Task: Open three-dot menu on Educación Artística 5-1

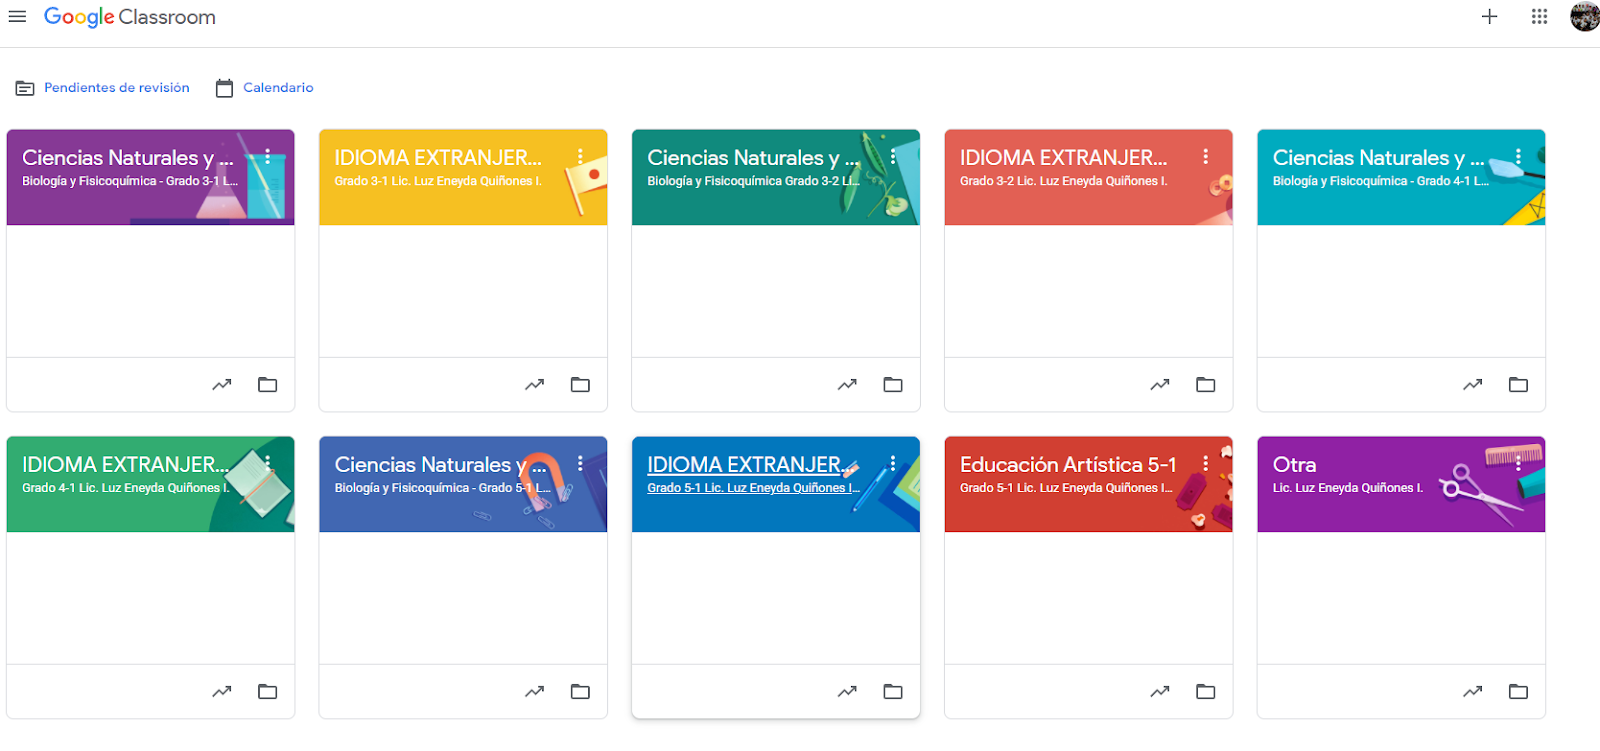Action: [x=1205, y=463]
